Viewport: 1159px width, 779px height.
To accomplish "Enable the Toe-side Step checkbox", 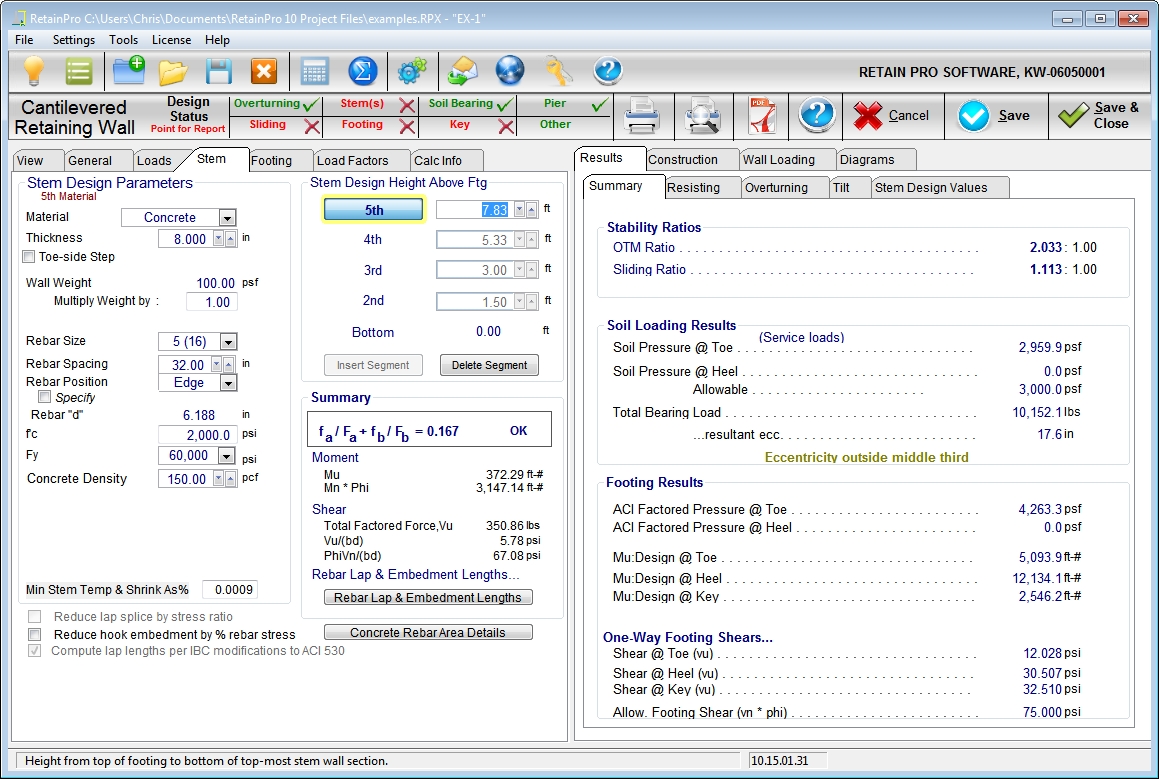I will point(29,257).
